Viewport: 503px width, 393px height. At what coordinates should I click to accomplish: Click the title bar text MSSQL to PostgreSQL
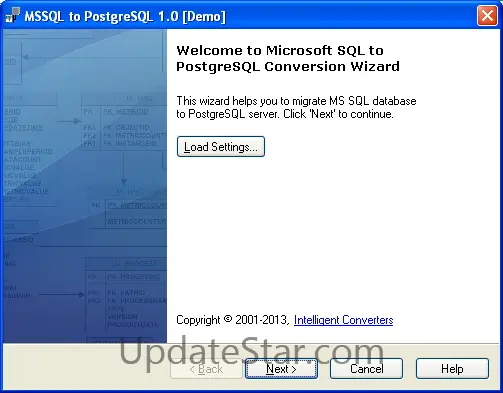tap(125, 16)
